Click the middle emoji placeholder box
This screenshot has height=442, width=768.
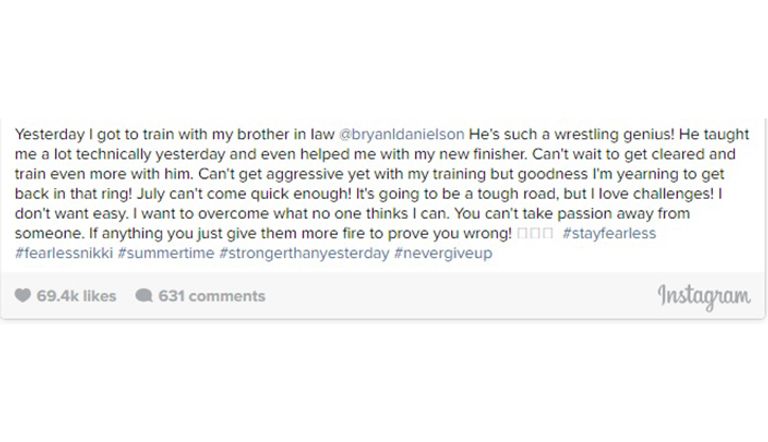tap(535, 233)
